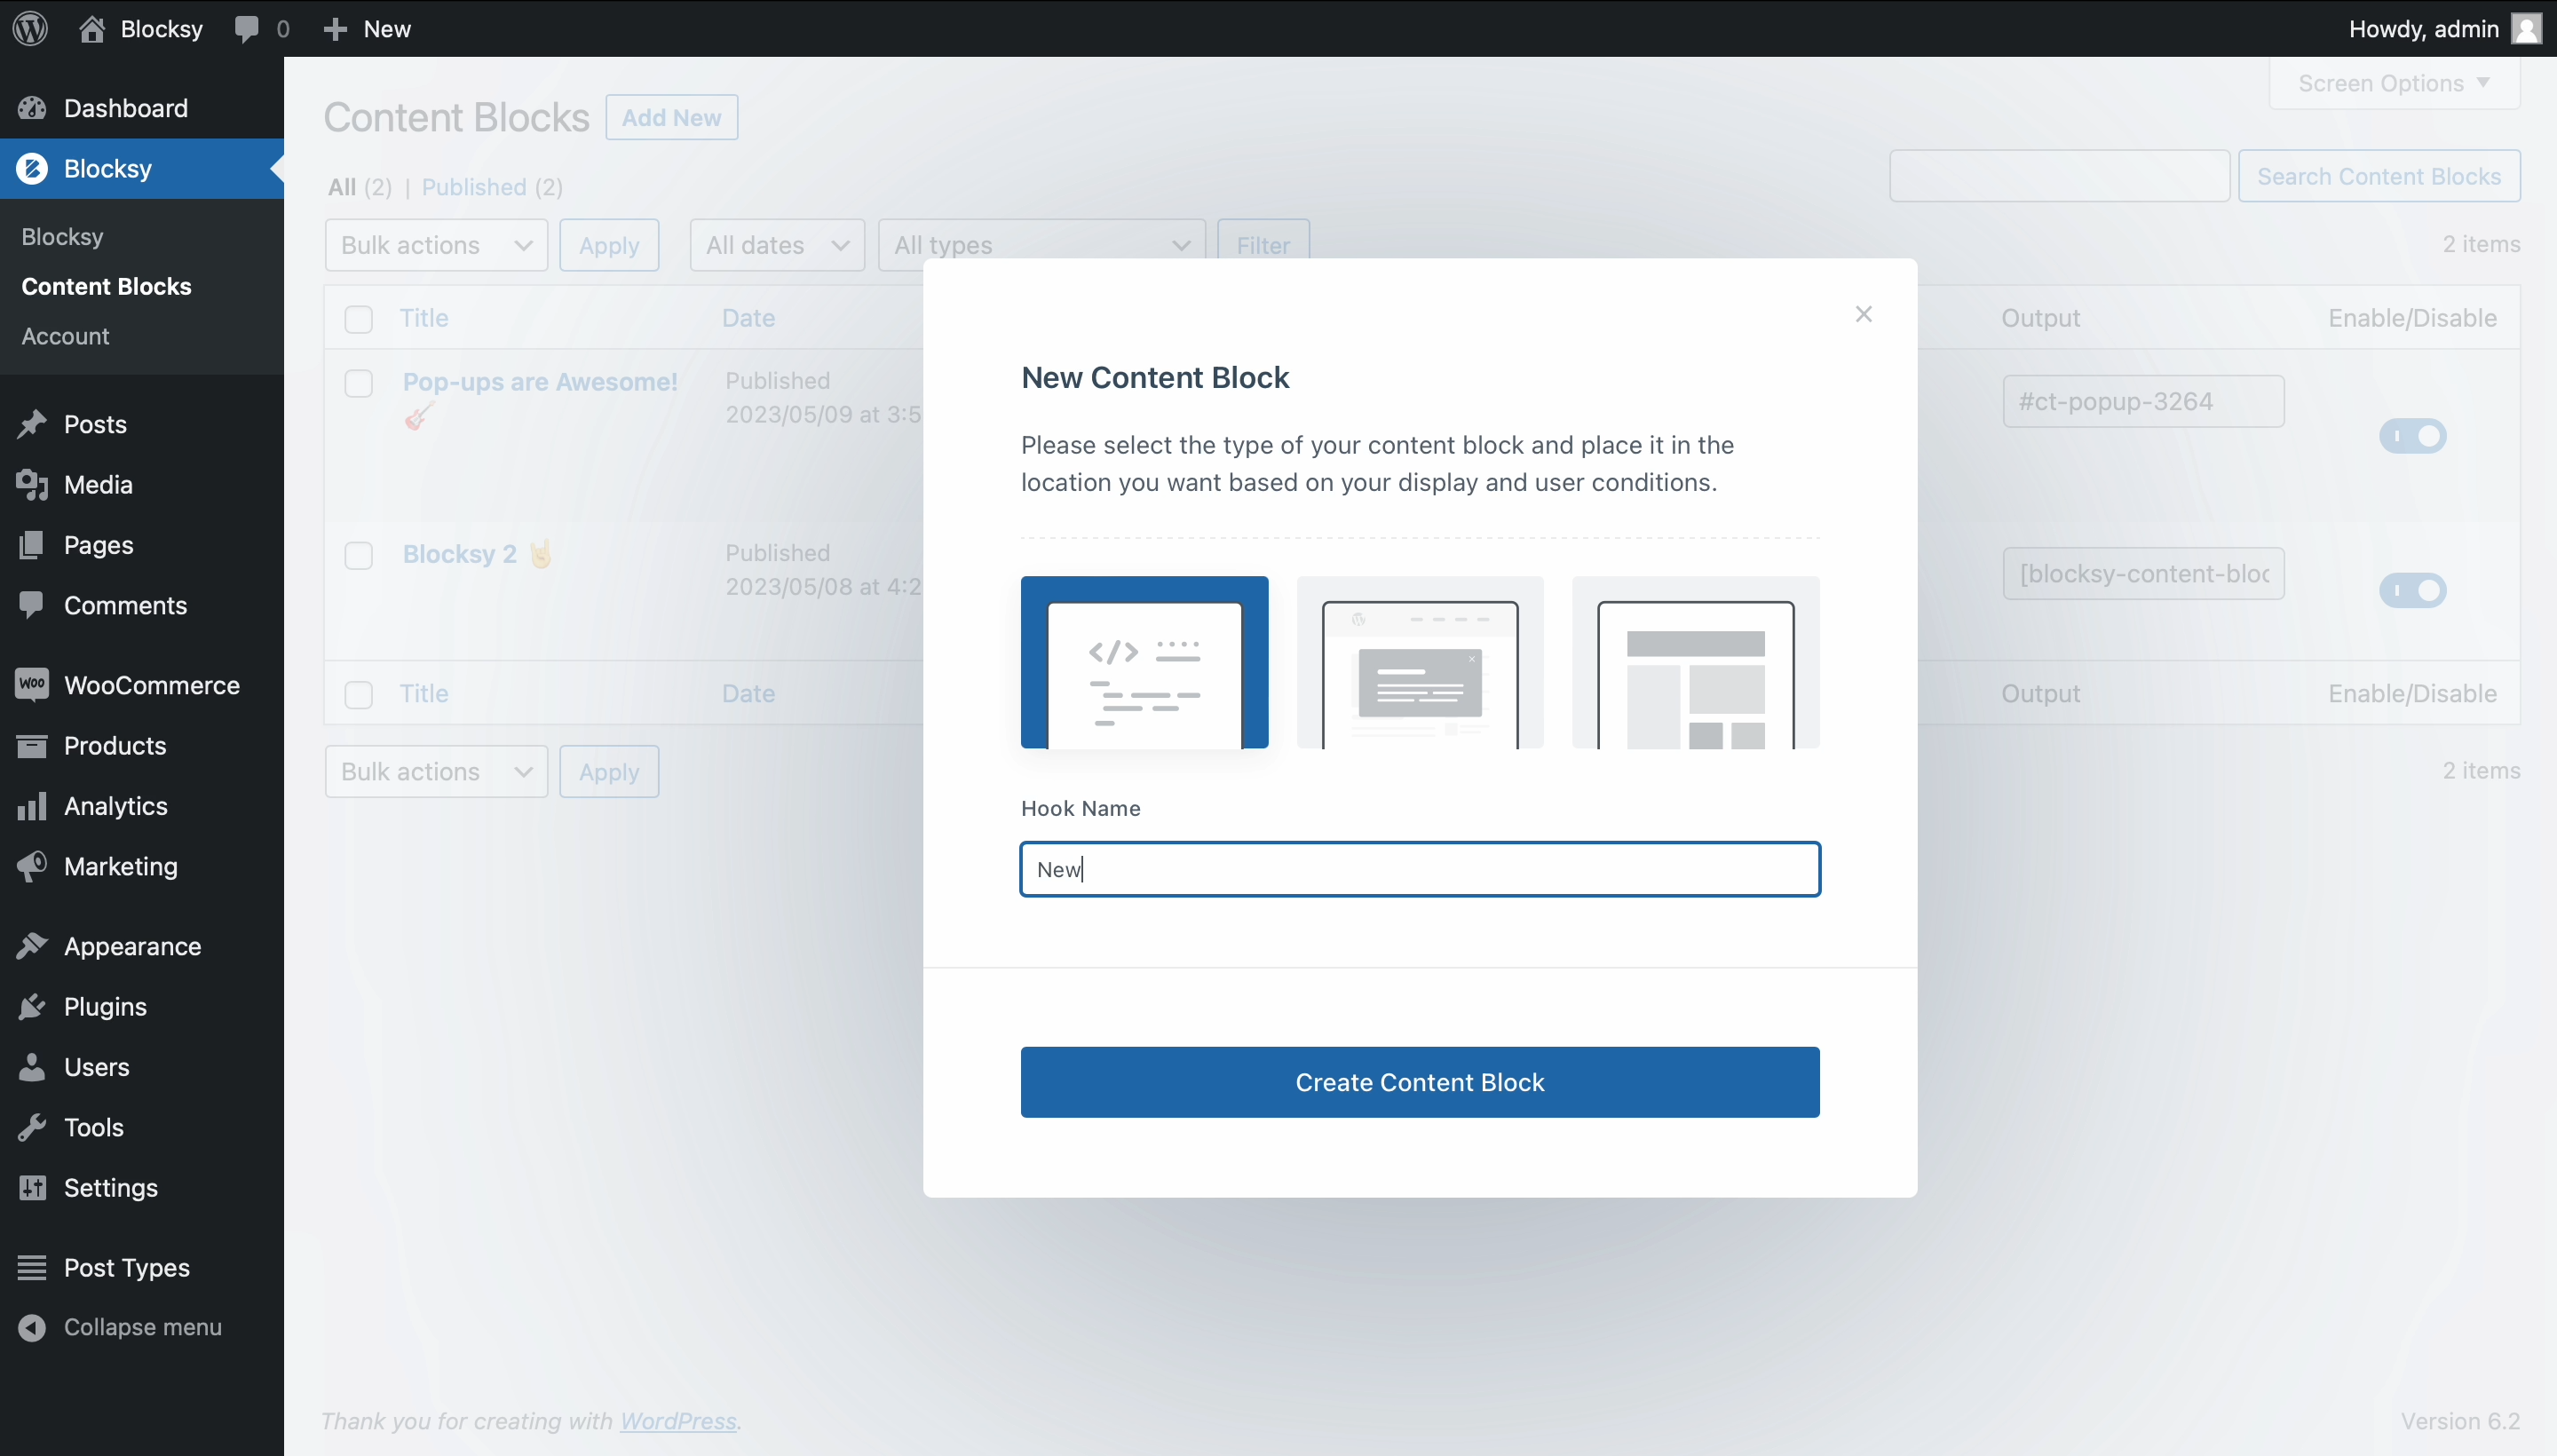2557x1456 pixels.
Task: Check the Pop-ups are Awesome row checkbox
Action: coord(358,384)
